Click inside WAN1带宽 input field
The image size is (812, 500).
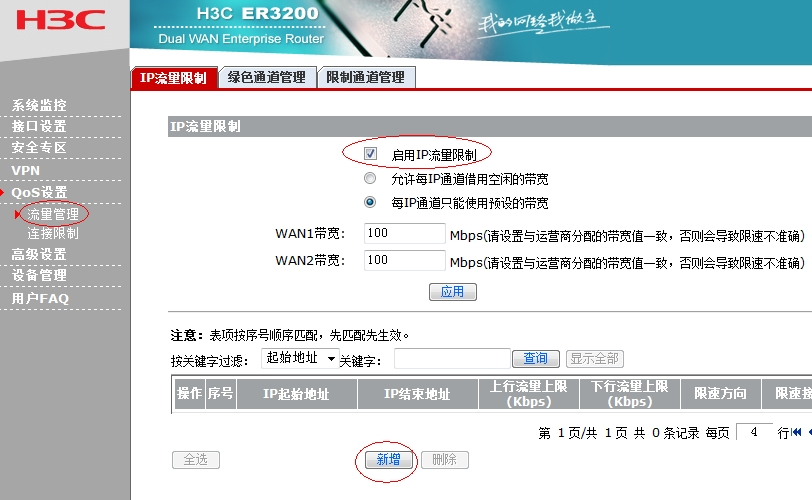pyautogui.click(x=404, y=234)
